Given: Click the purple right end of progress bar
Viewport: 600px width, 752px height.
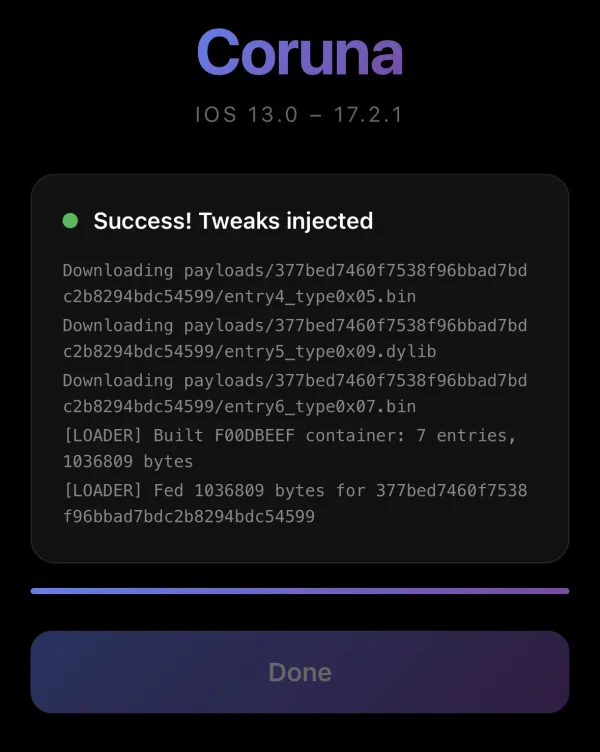Looking at the screenshot, I should pyautogui.click(x=560, y=591).
